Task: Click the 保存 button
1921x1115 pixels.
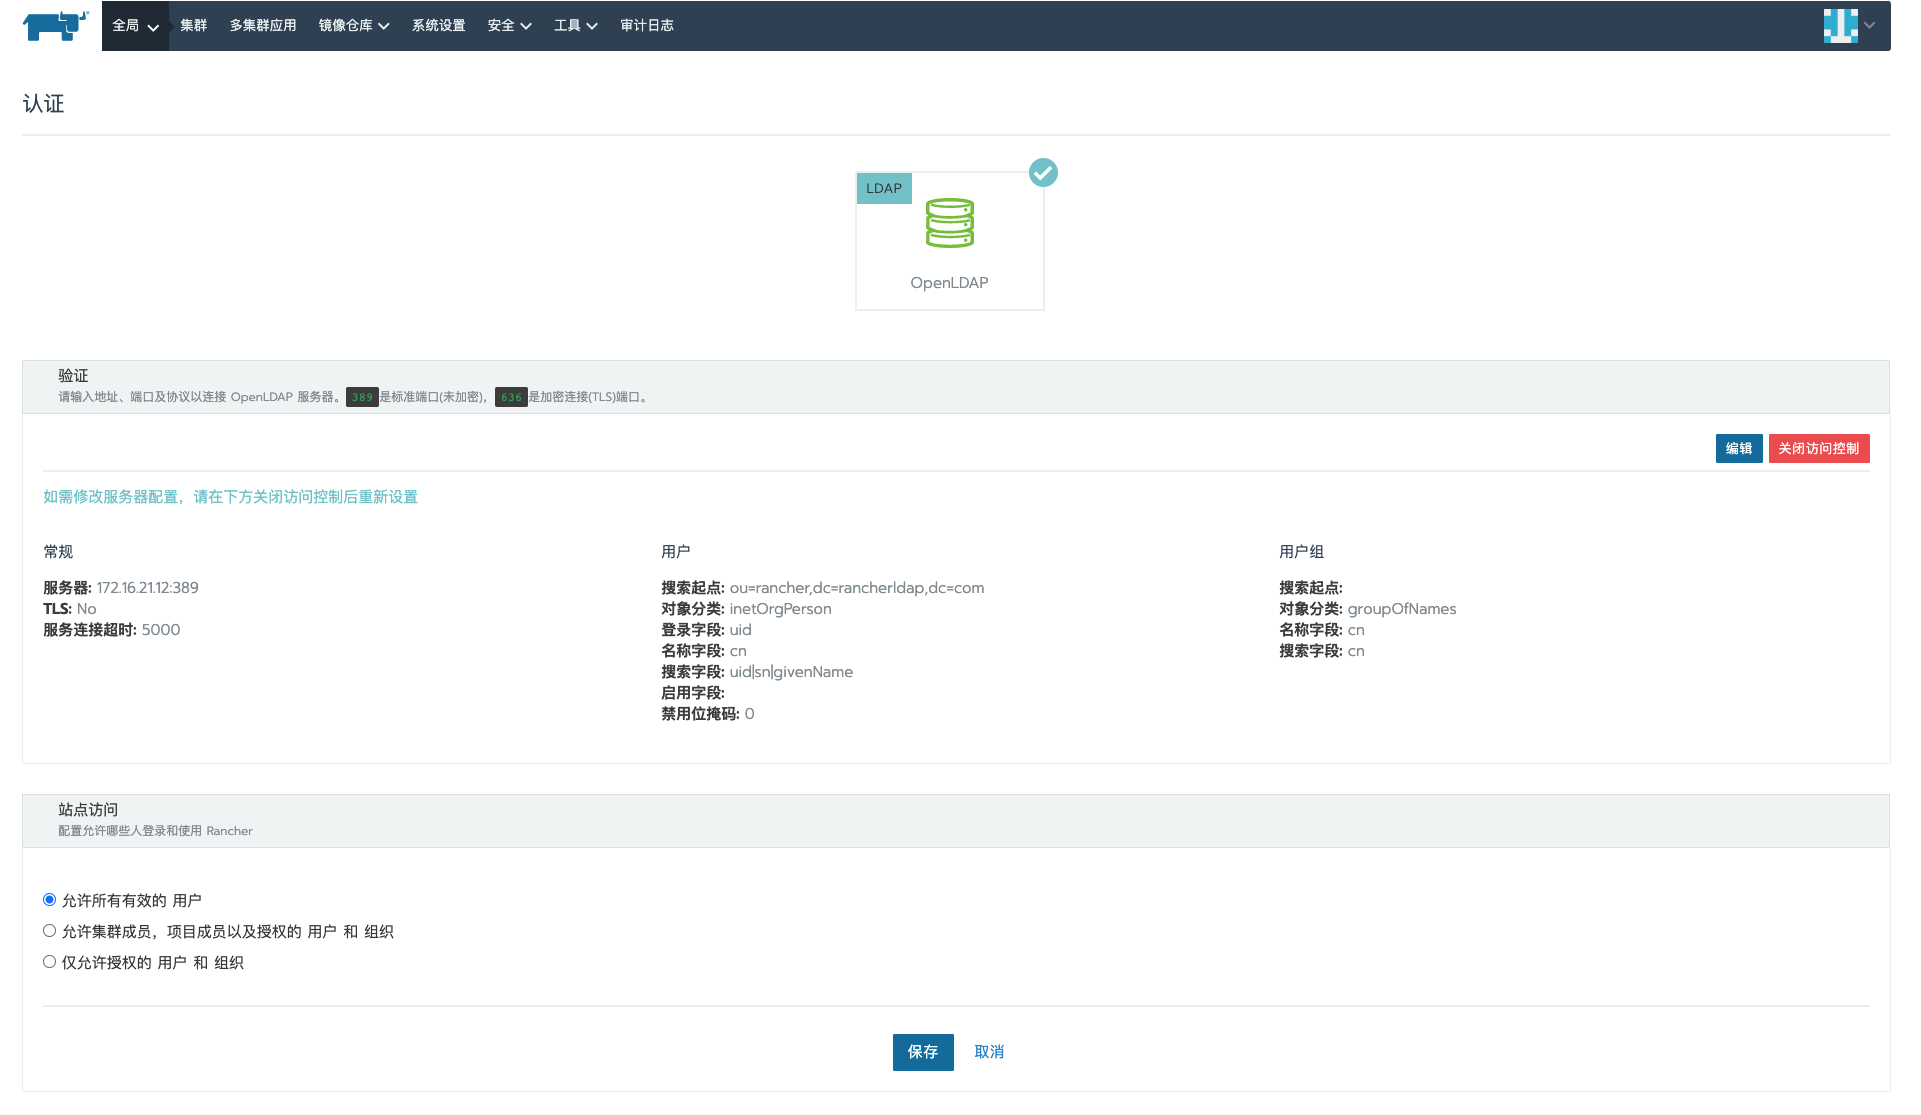Action: click(x=923, y=1052)
